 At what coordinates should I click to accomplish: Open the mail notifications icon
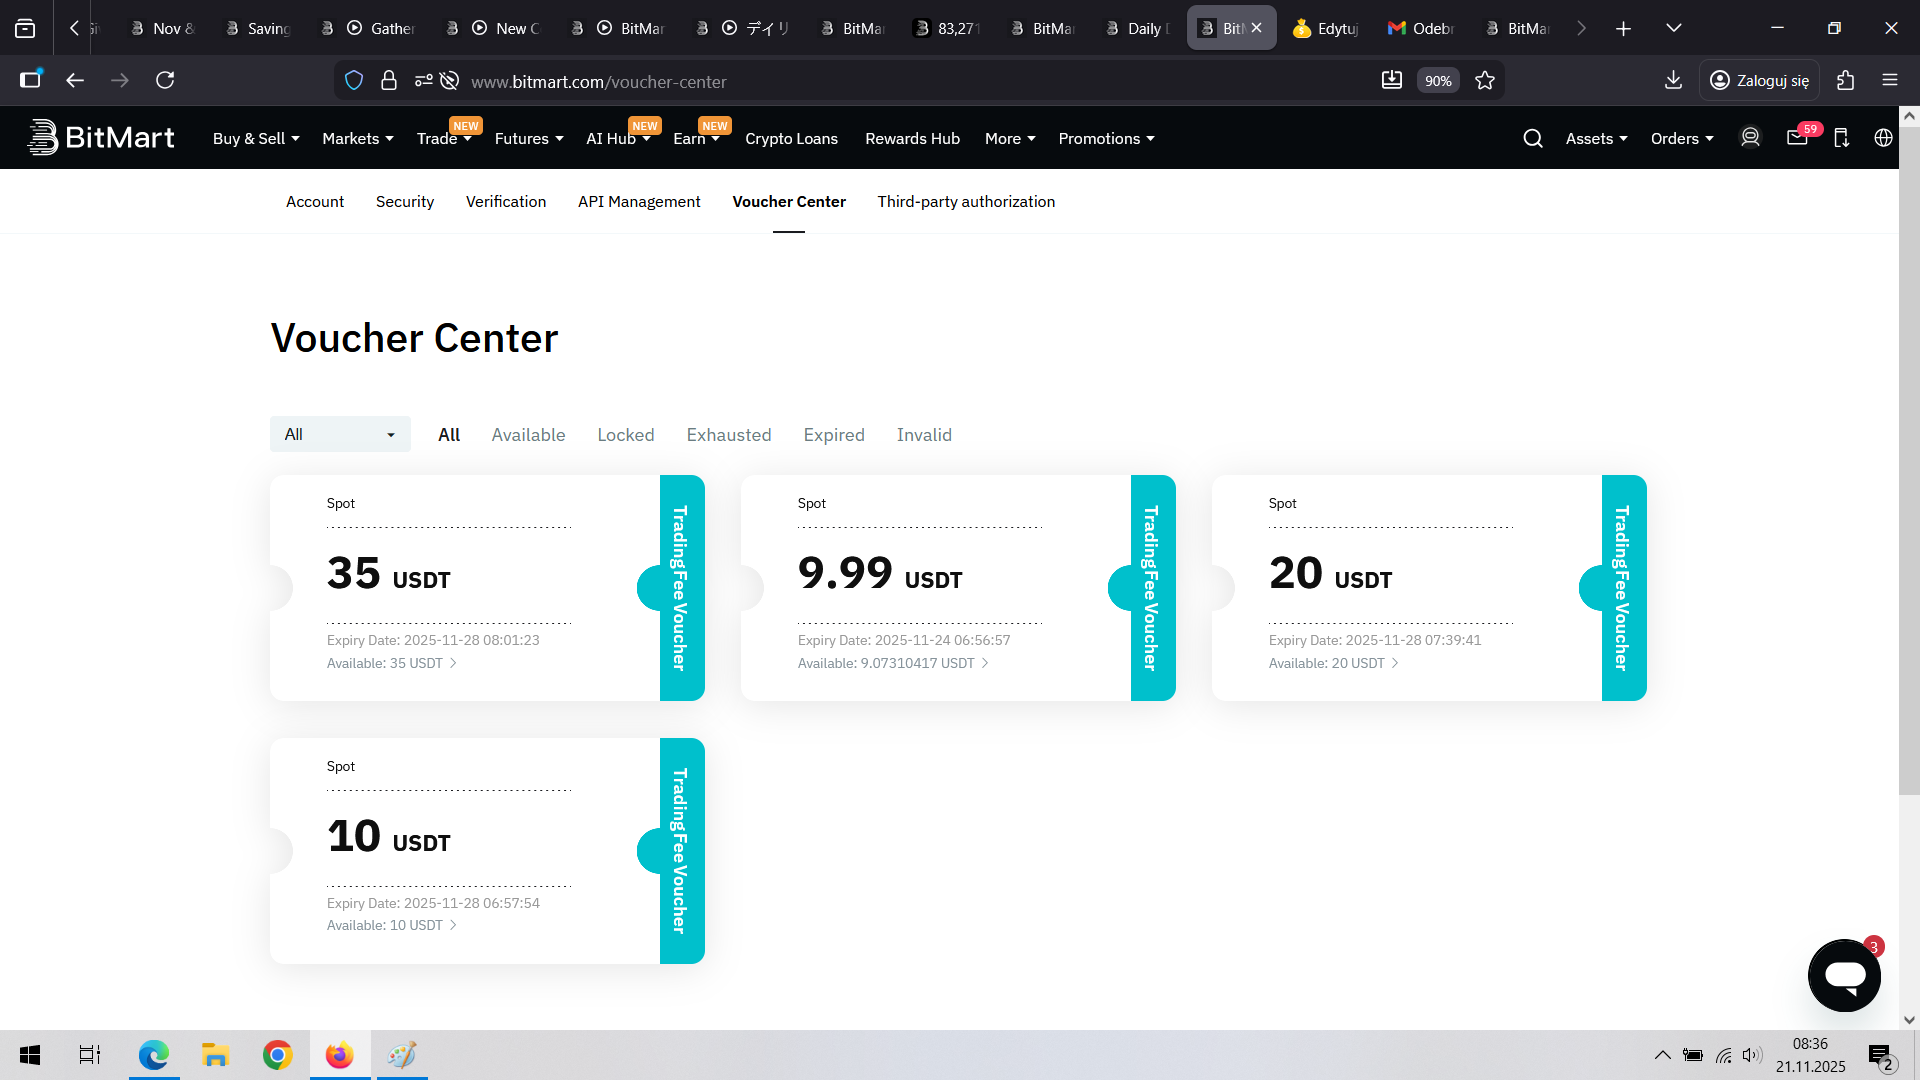click(1797, 138)
